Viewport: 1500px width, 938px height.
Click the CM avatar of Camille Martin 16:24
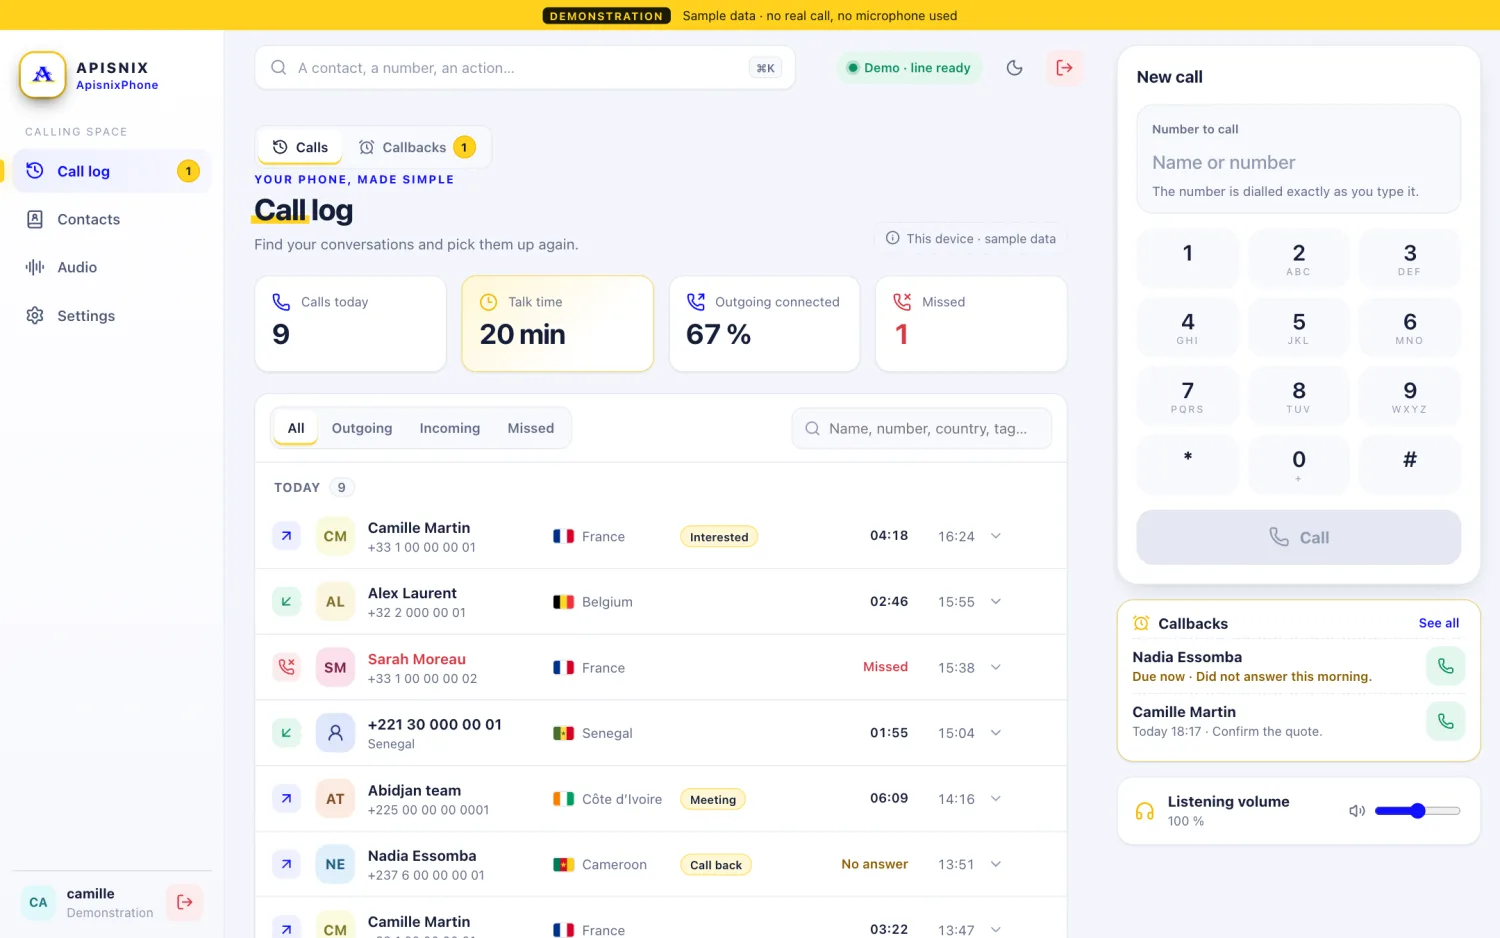click(335, 536)
